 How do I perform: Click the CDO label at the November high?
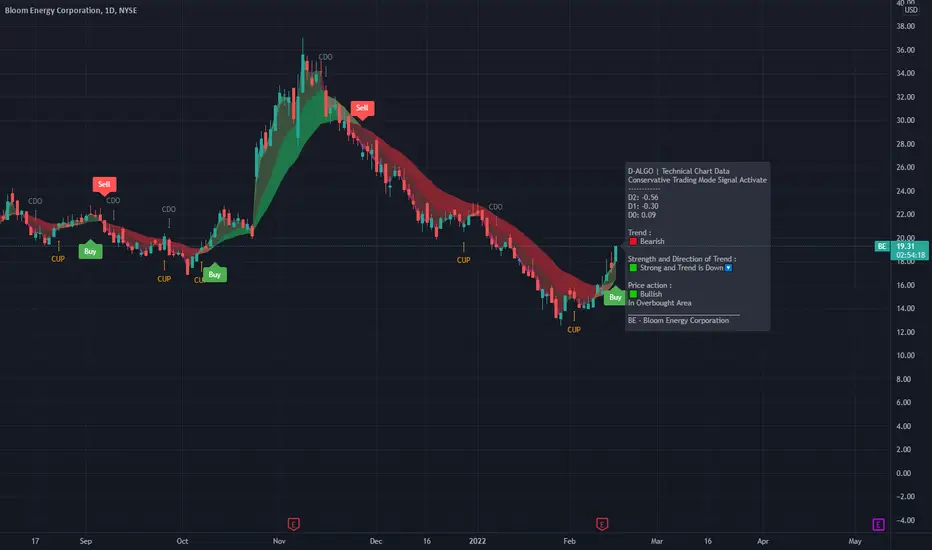pyautogui.click(x=325, y=57)
